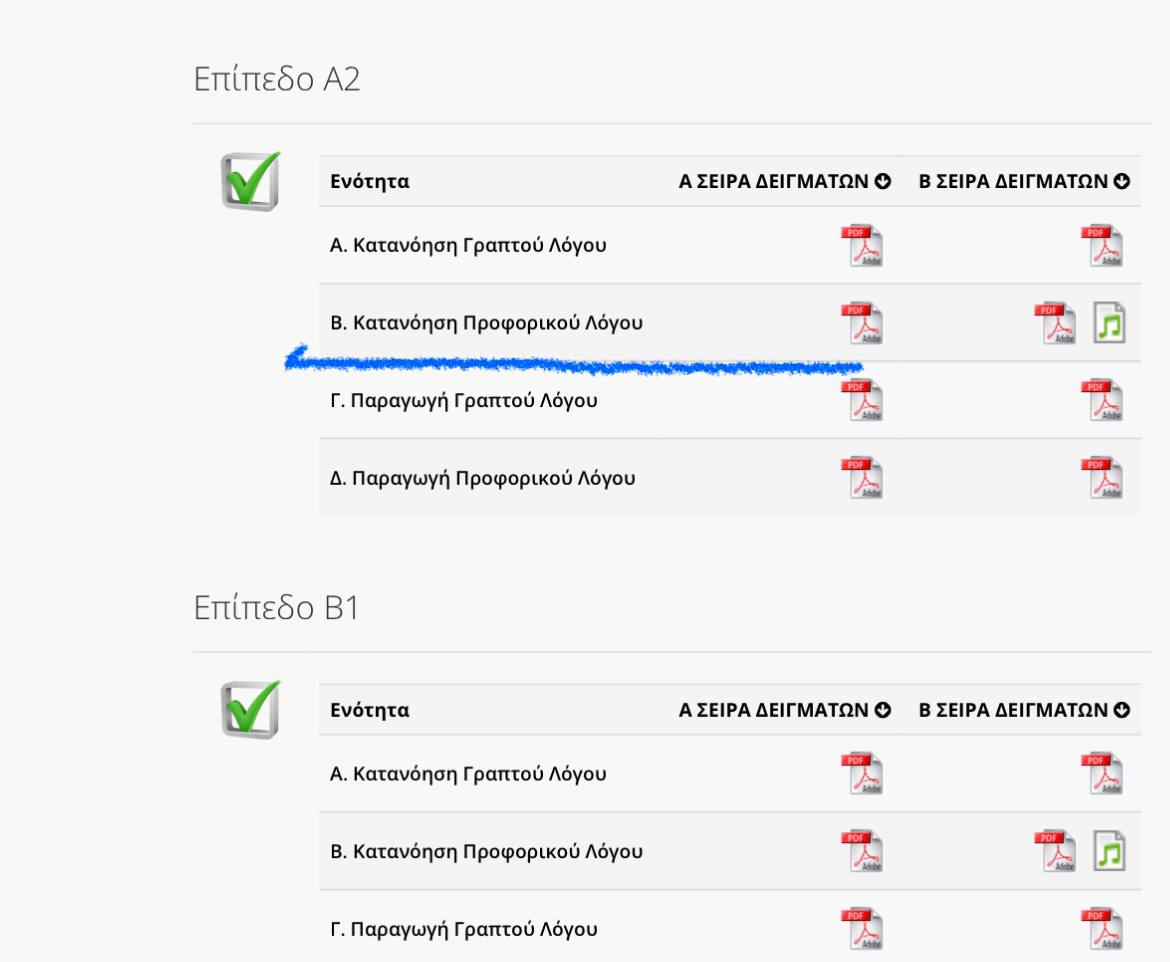Open A2 written production PDF, series B

[1104, 400]
